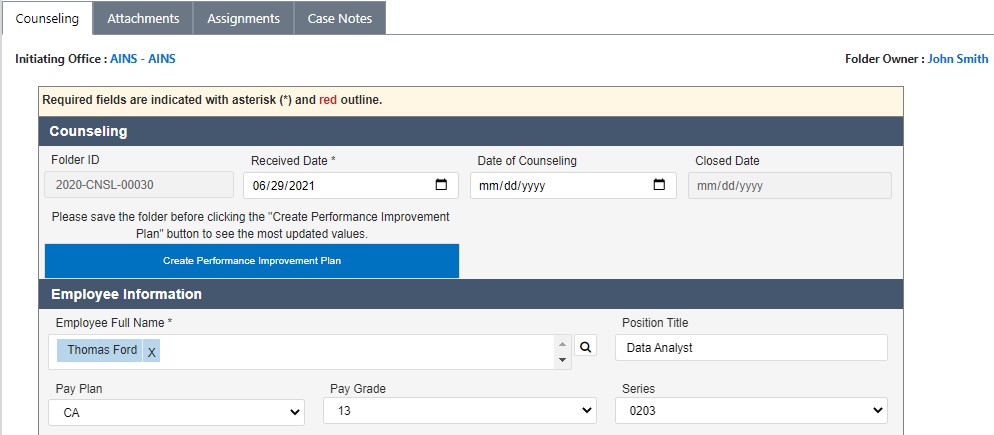Switch to the Counseling tab
The width and height of the screenshot is (994, 435).
[x=47, y=18]
